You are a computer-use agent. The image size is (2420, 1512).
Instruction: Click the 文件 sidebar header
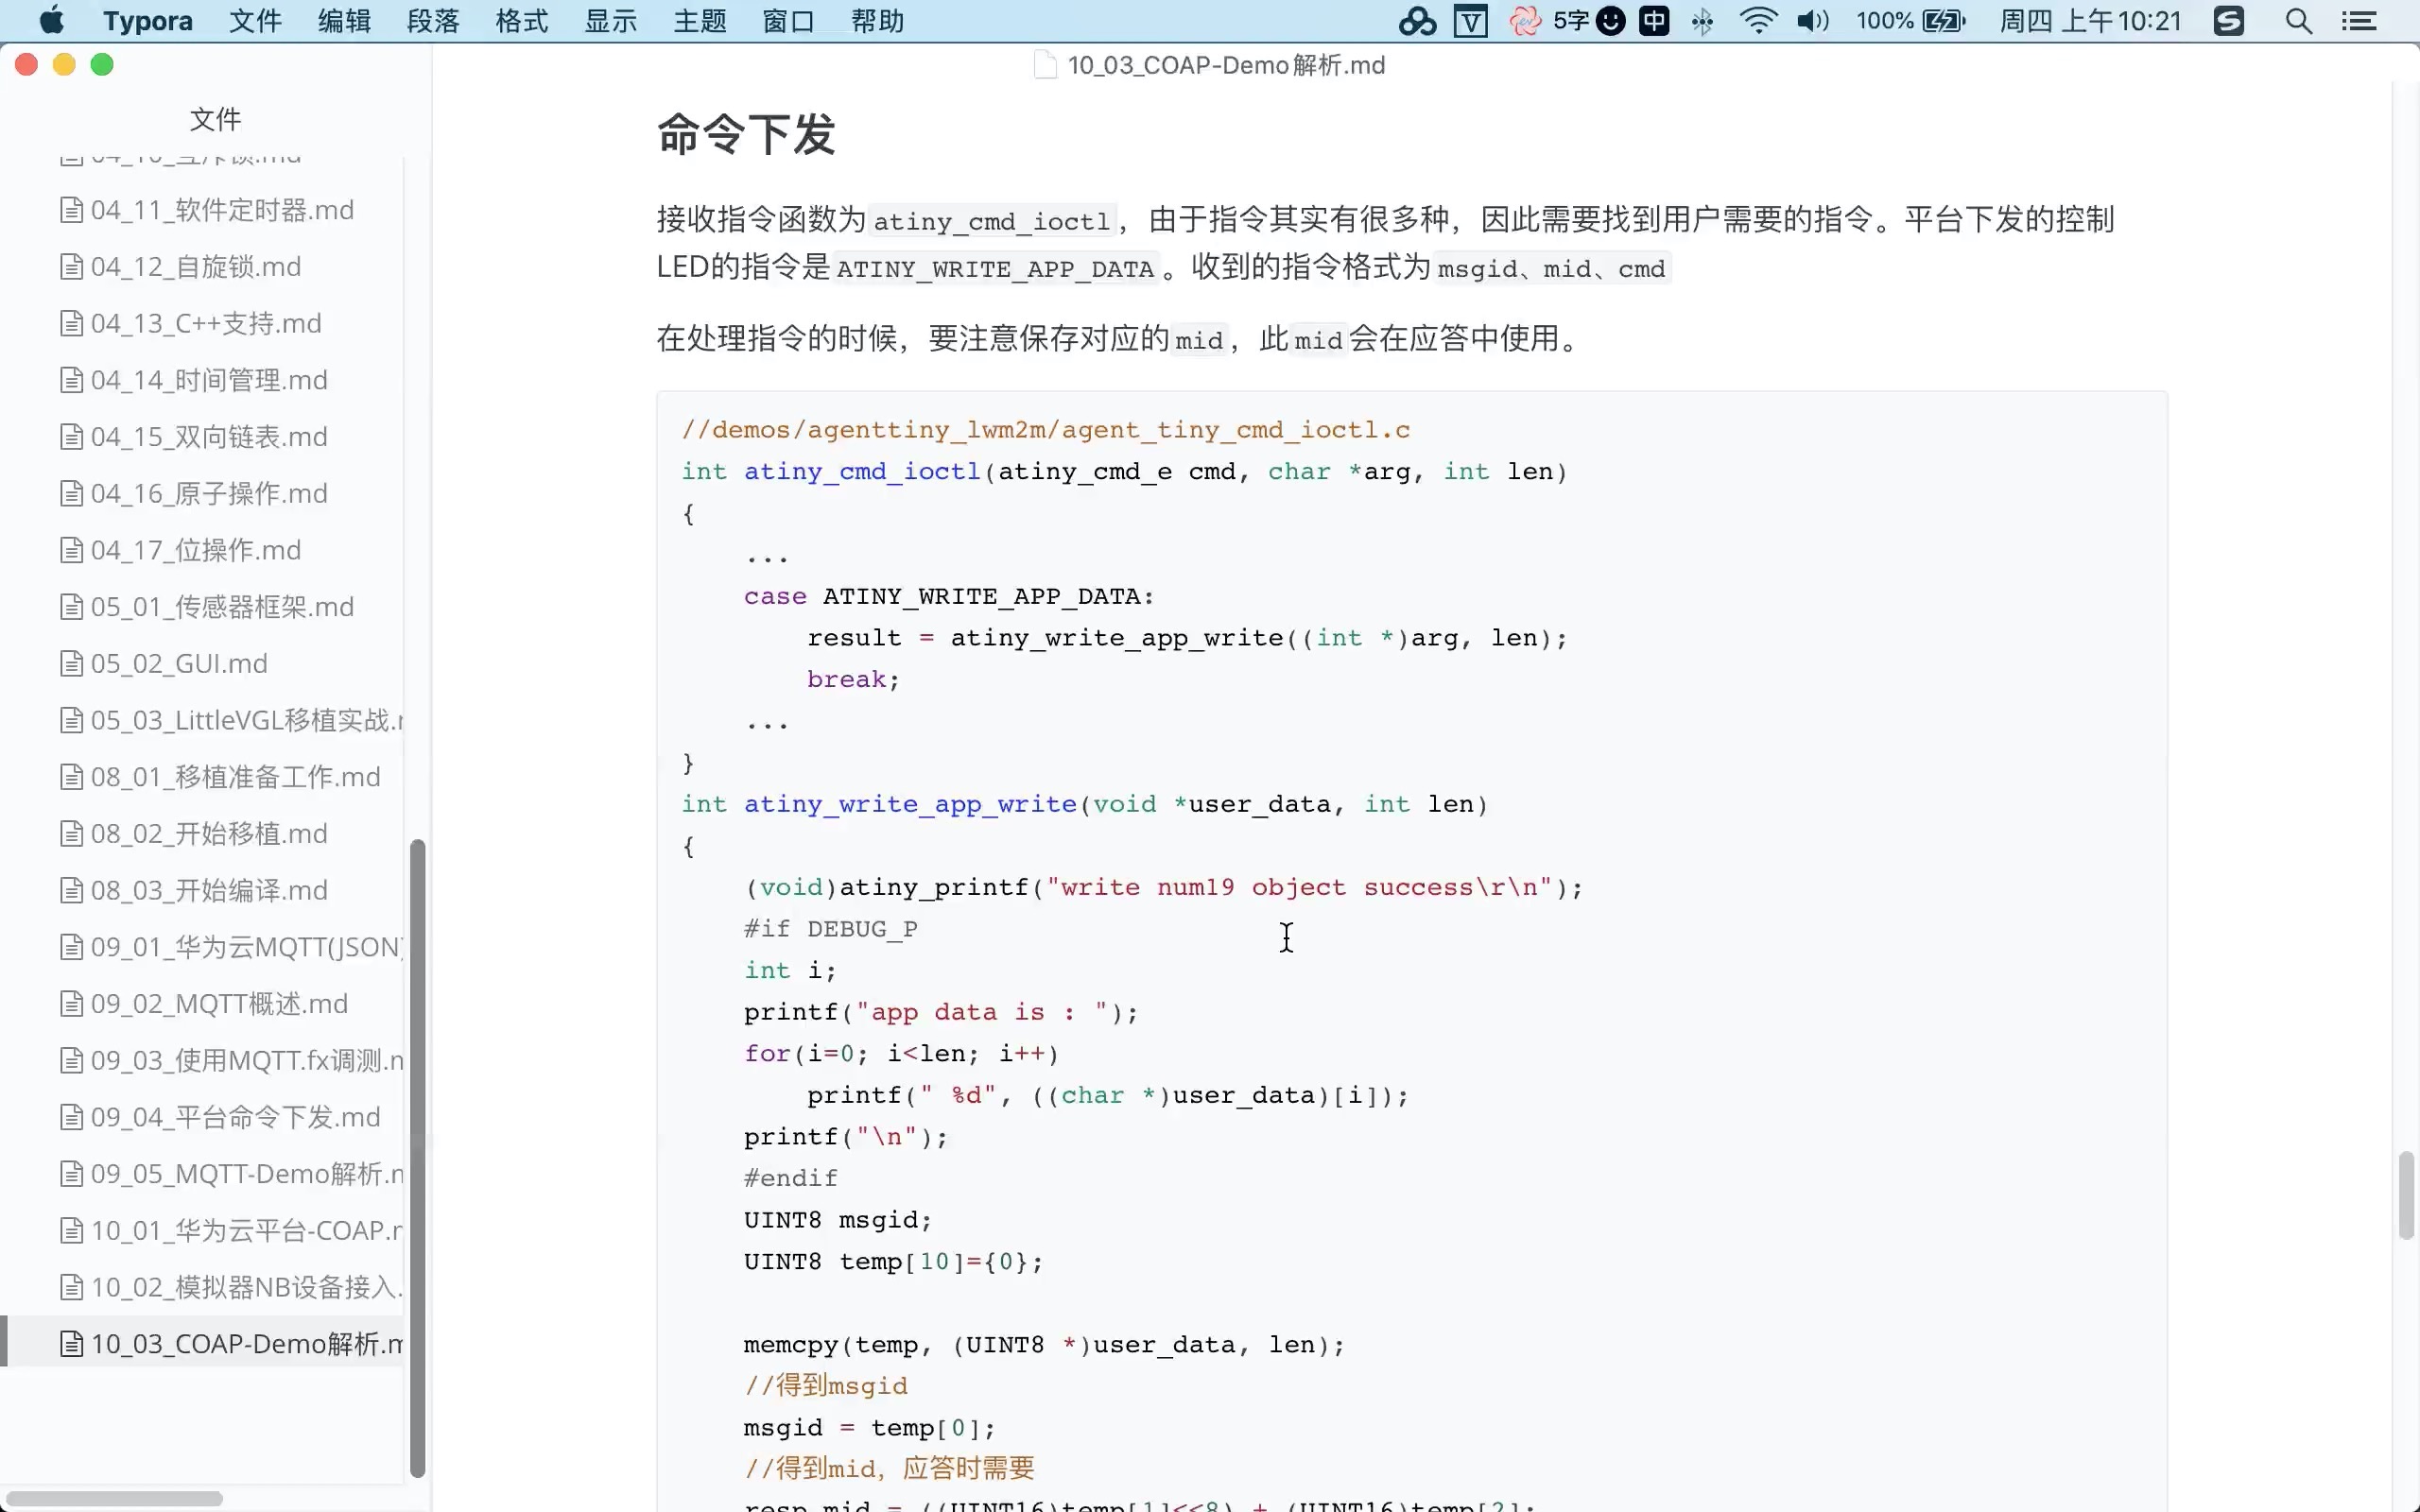click(x=215, y=119)
